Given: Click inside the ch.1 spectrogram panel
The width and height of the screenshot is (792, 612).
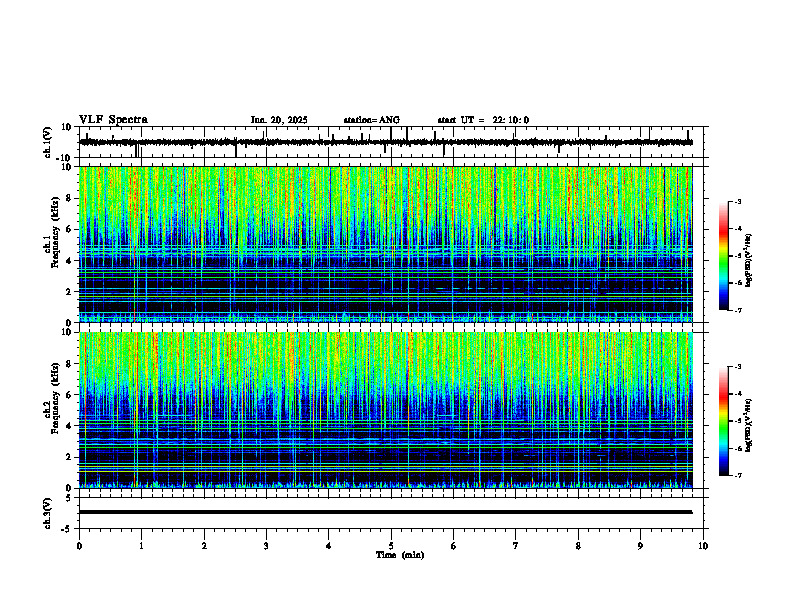Looking at the screenshot, I should click(x=385, y=244).
